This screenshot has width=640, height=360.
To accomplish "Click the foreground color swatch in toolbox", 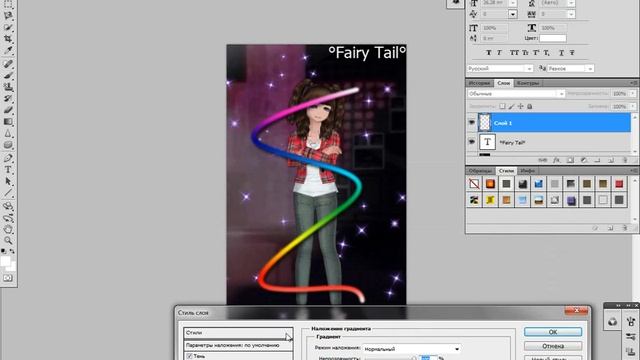I will tap(4, 261).
